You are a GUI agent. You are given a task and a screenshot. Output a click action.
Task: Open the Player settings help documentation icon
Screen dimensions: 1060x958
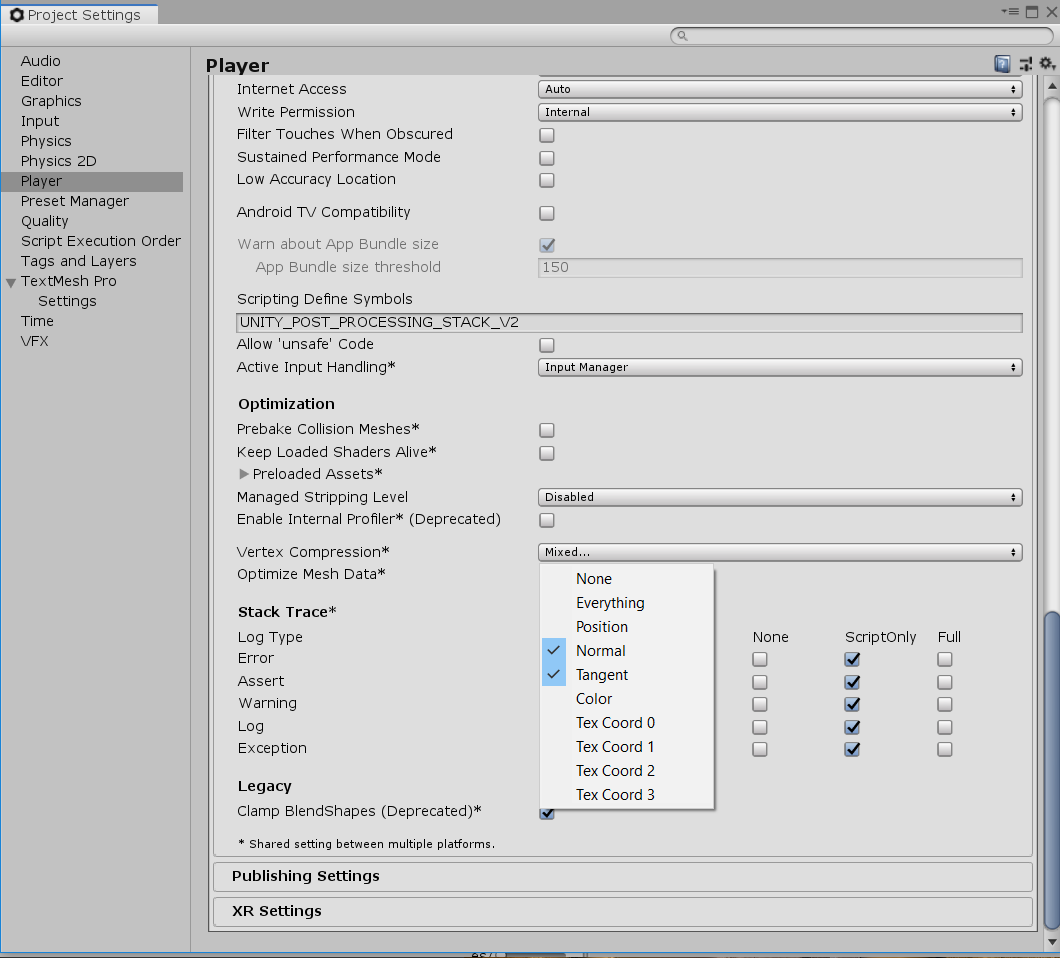pyautogui.click(x=1002, y=63)
